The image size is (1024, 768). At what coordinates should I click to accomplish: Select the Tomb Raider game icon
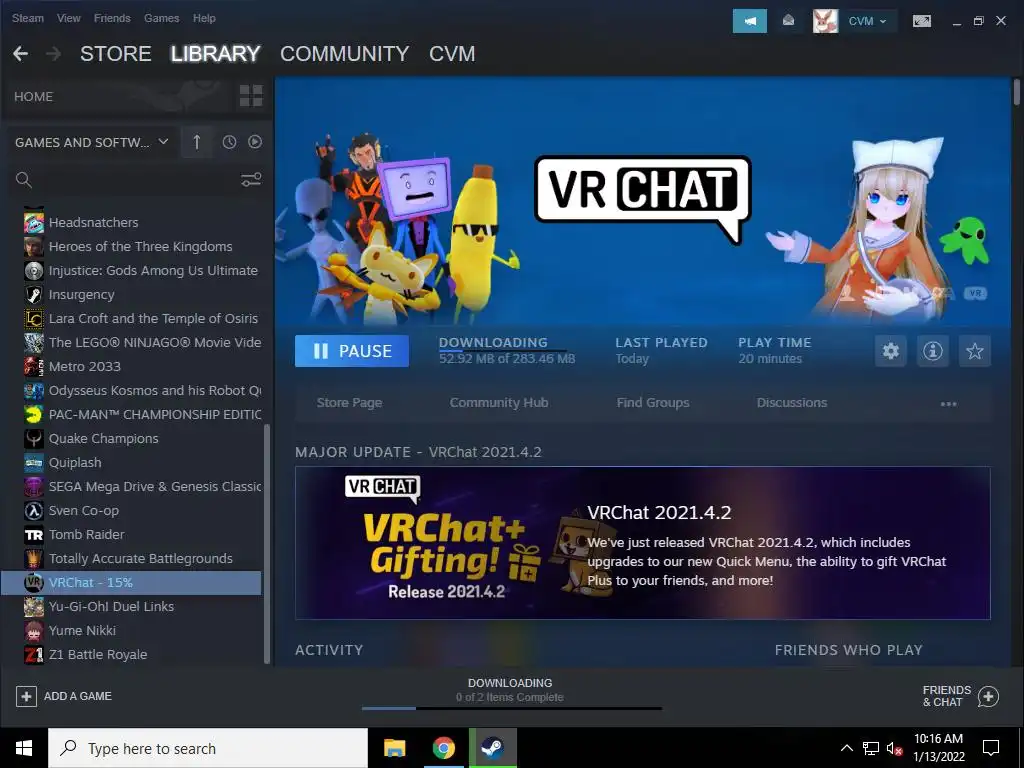point(34,534)
